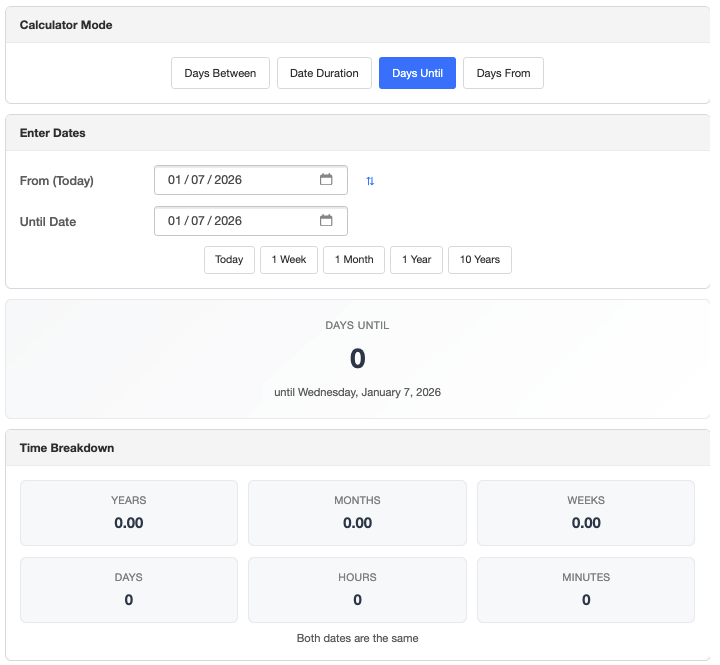Click year field in Until Date input
The image size is (720, 665).
(228, 221)
